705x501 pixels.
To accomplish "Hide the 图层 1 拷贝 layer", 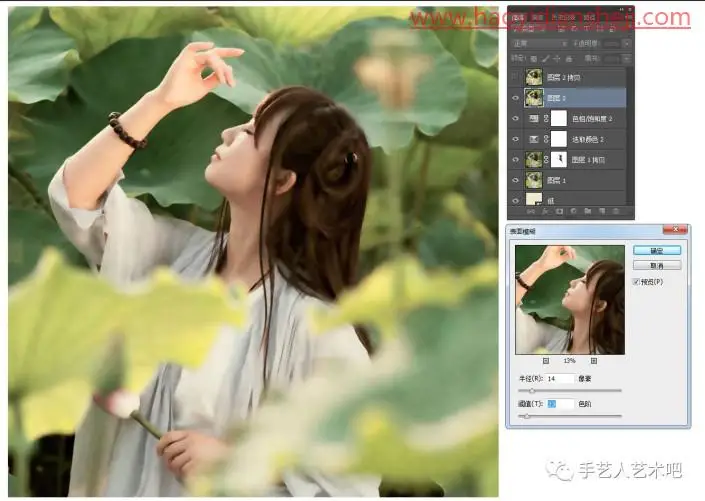I will [516, 160].
